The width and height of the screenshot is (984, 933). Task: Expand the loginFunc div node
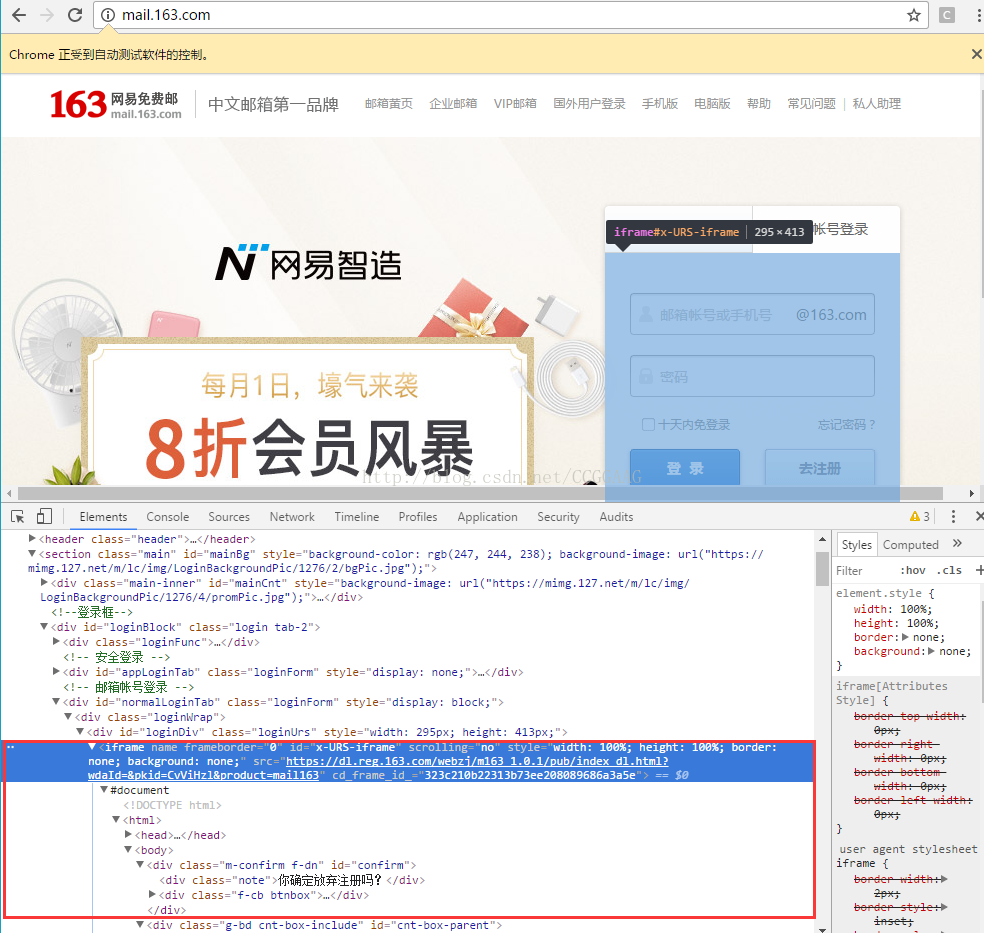pos(56,641)
